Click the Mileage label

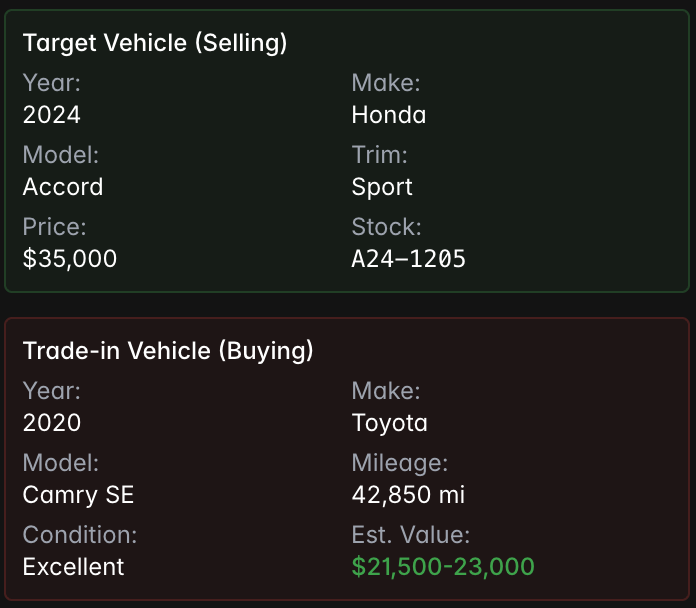400,463
